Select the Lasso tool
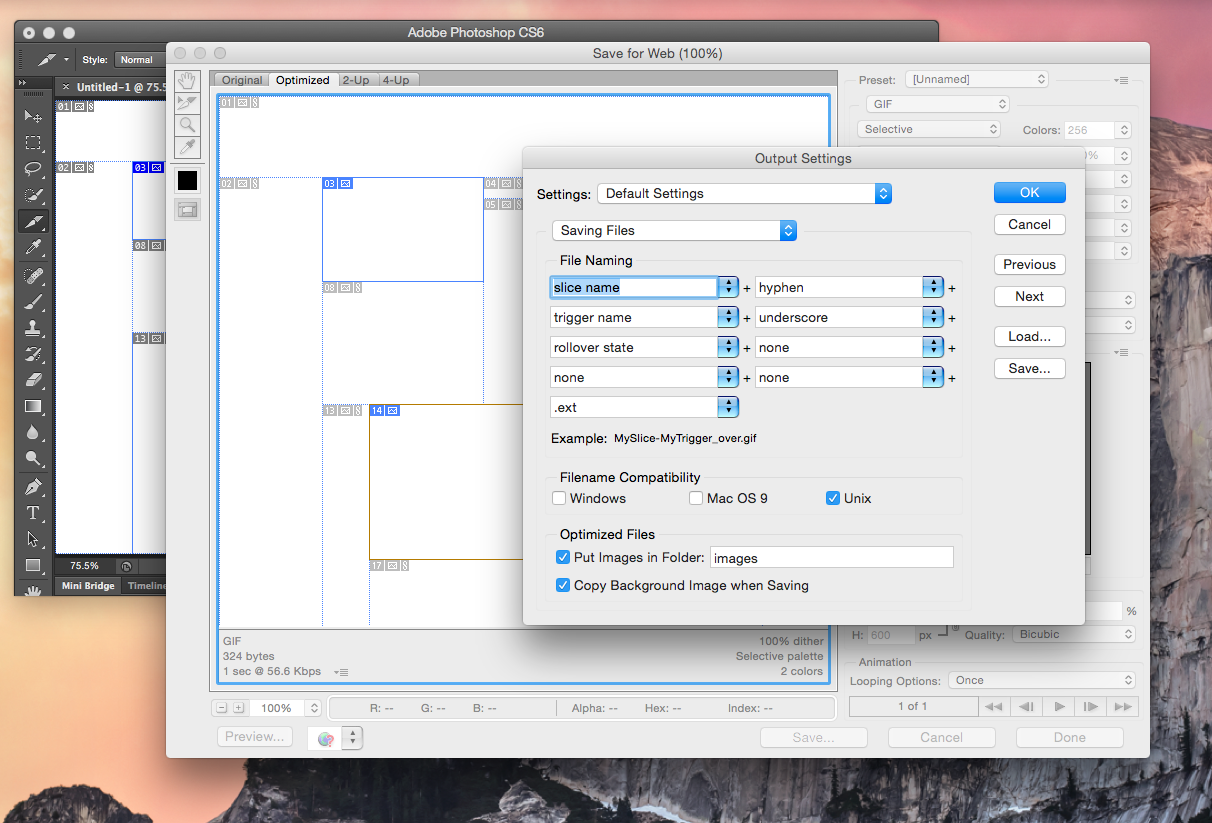 point(33,169)
